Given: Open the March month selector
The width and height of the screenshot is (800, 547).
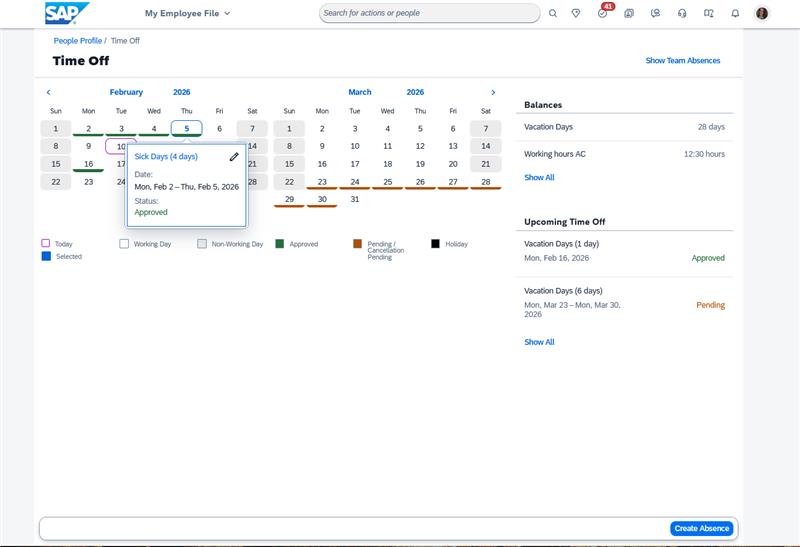Looking at the screenshot, I should click(x=360, y=92).
